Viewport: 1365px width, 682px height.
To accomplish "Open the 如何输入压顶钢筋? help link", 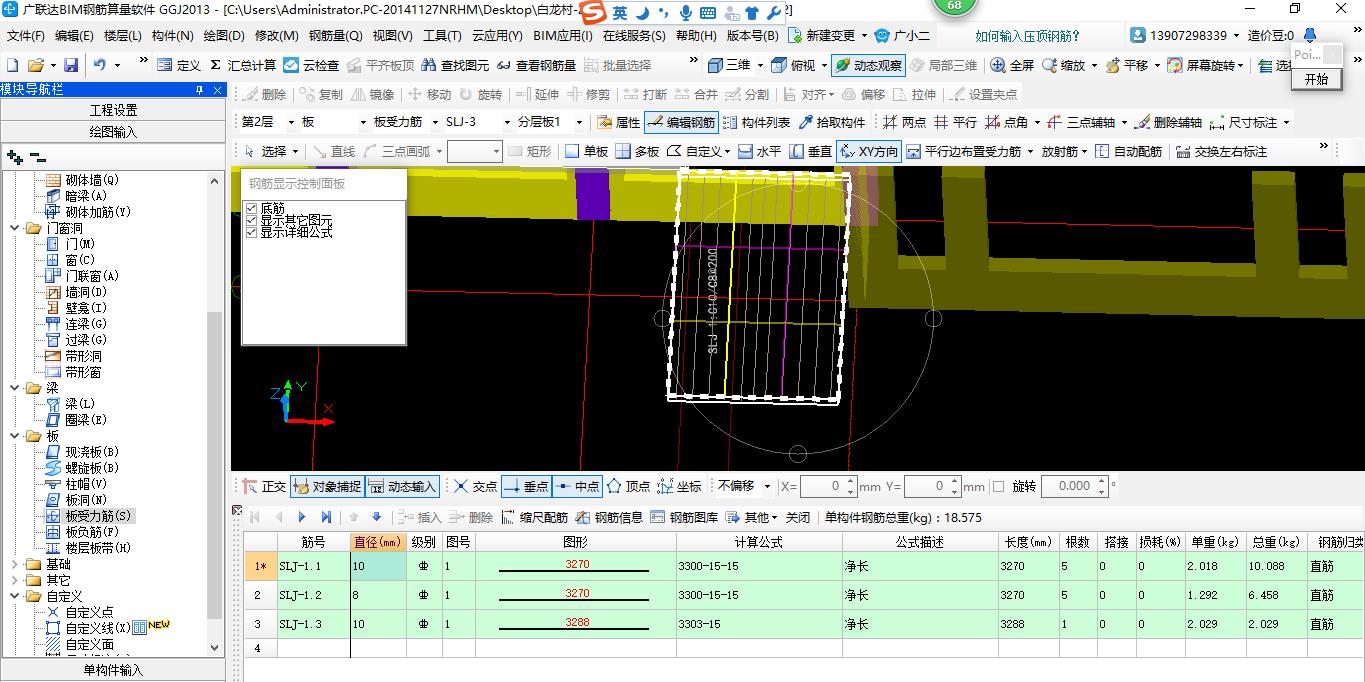I will 1028,36.
